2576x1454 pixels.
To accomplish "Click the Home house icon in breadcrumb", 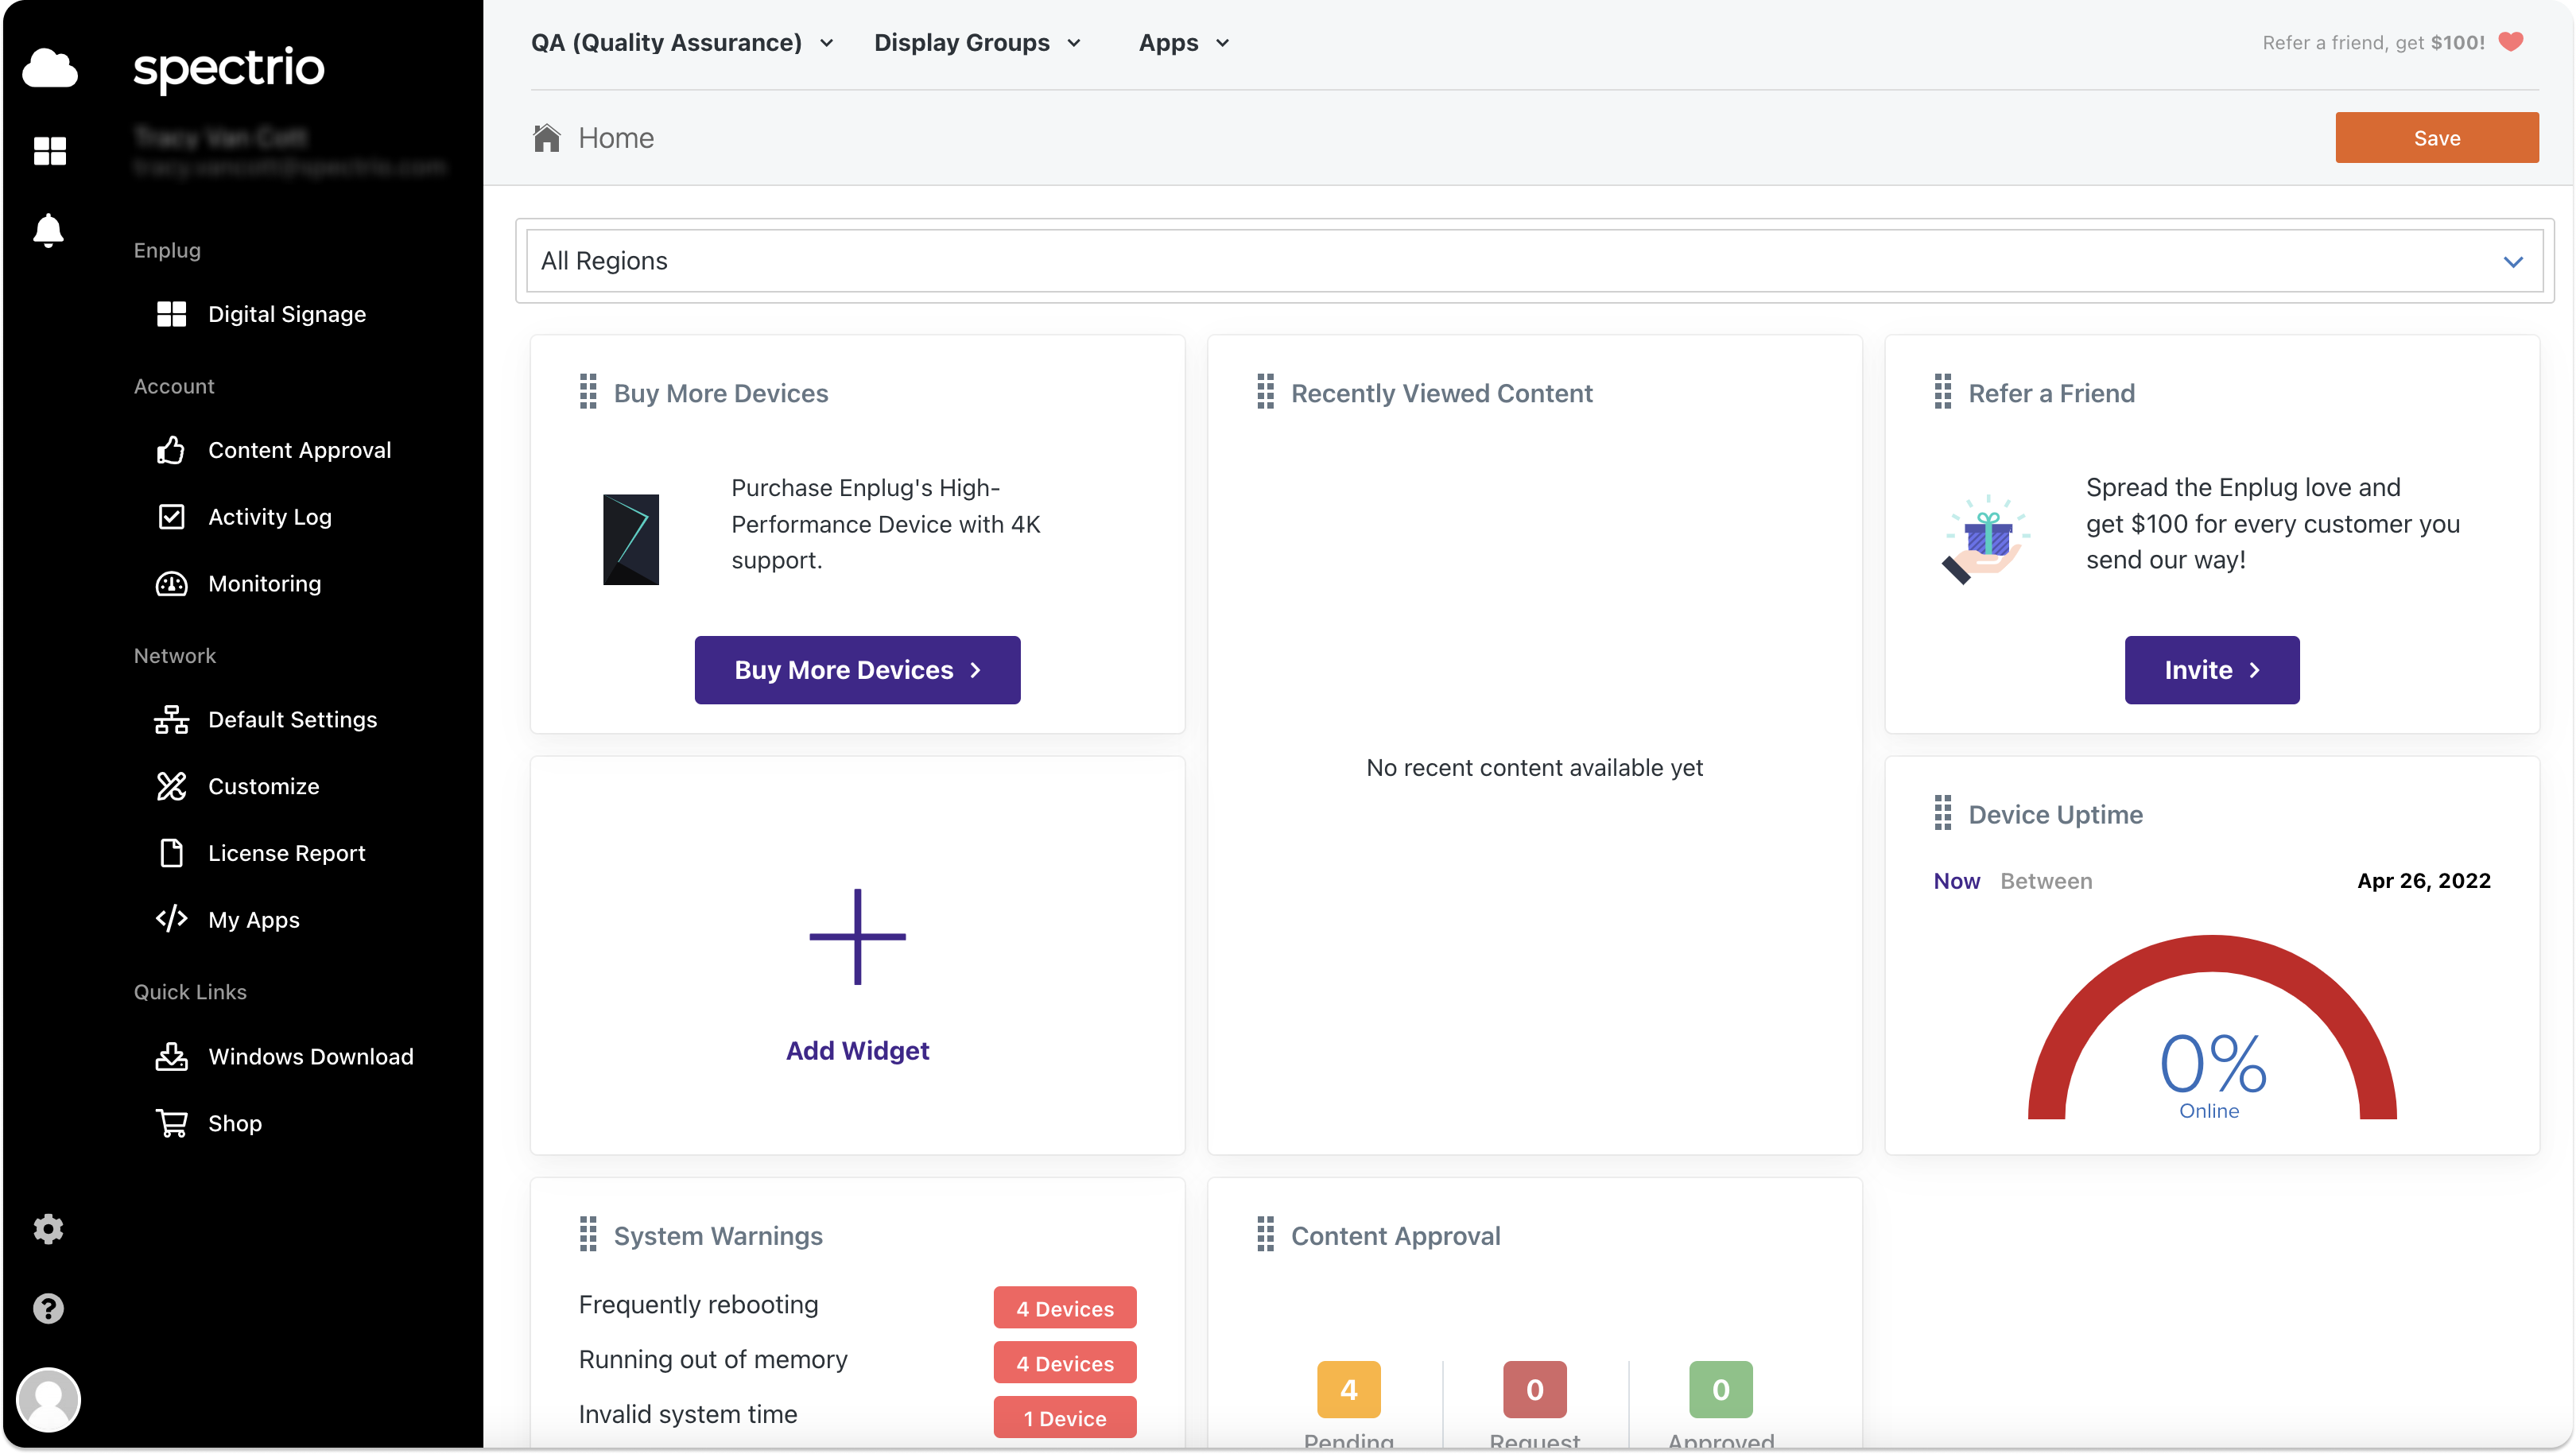I will 546,137.
